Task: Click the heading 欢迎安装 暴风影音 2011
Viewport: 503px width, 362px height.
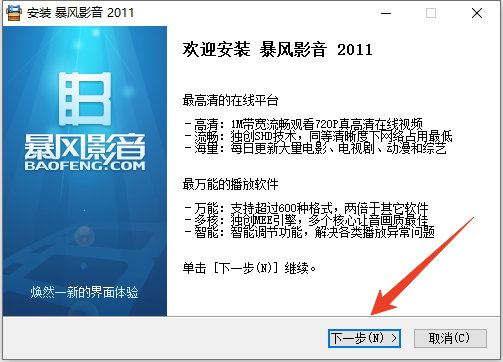Action: [277, 50]
